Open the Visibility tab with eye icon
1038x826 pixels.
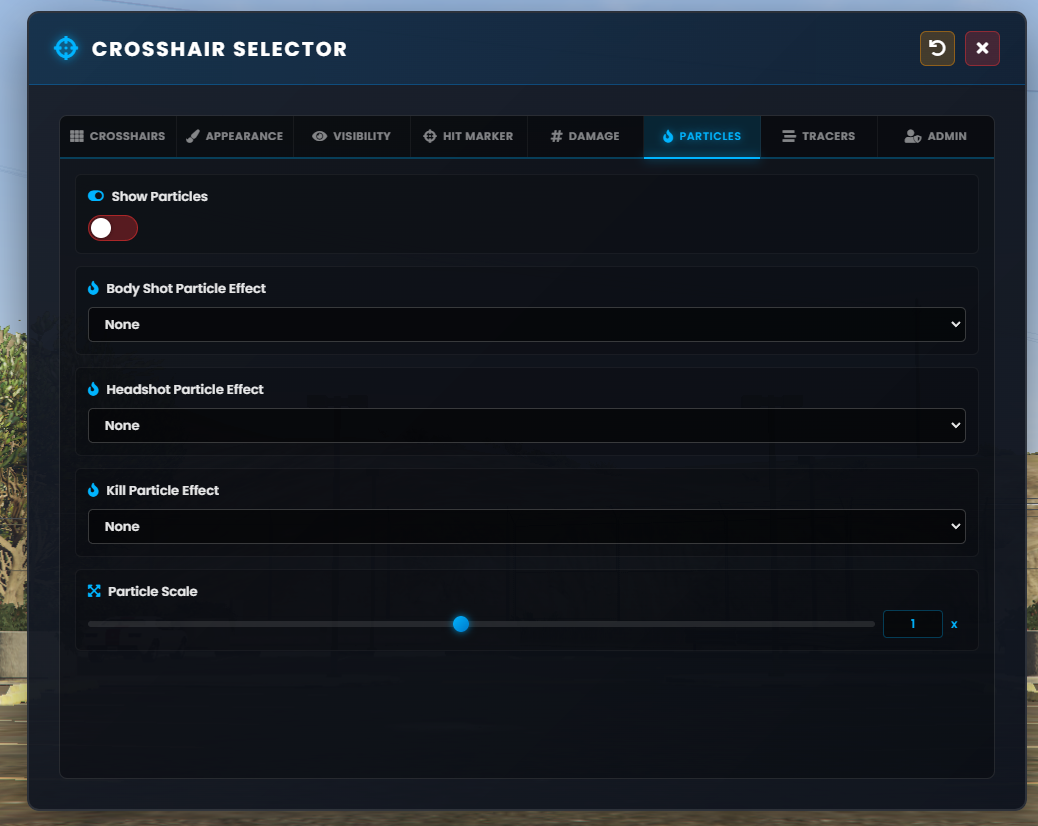pyautogui.click(x=352, y=136)
